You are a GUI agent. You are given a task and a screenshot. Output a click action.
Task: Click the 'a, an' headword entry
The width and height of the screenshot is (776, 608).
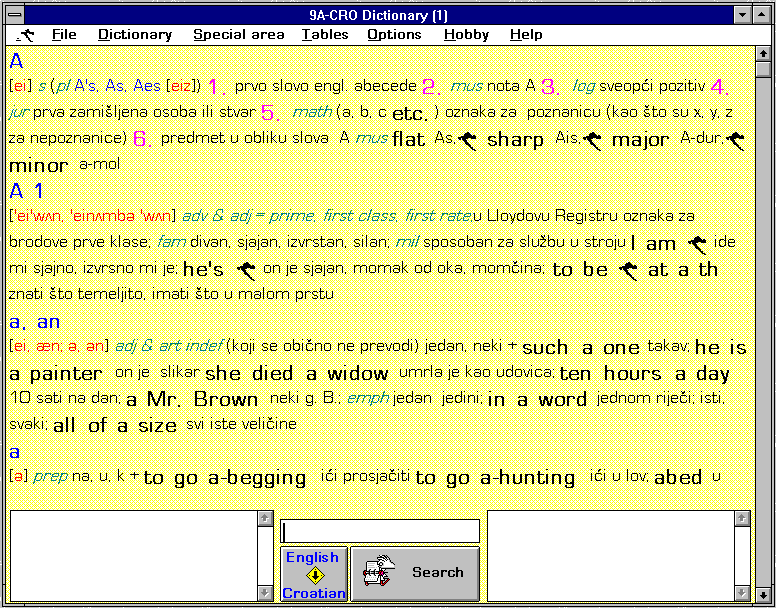point(35,322)
